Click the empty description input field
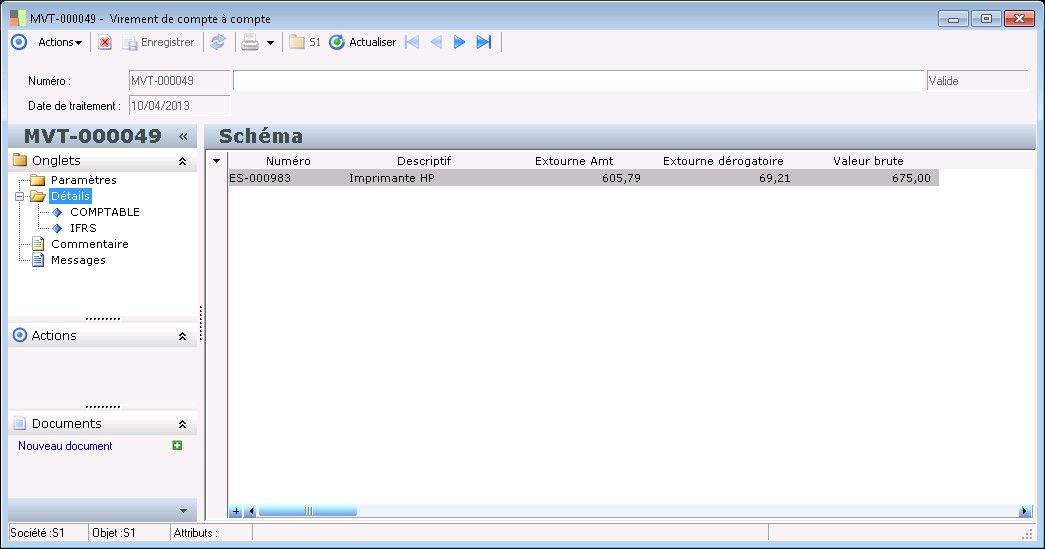The height and width of the screenshot is (549, 1045). 578,81
